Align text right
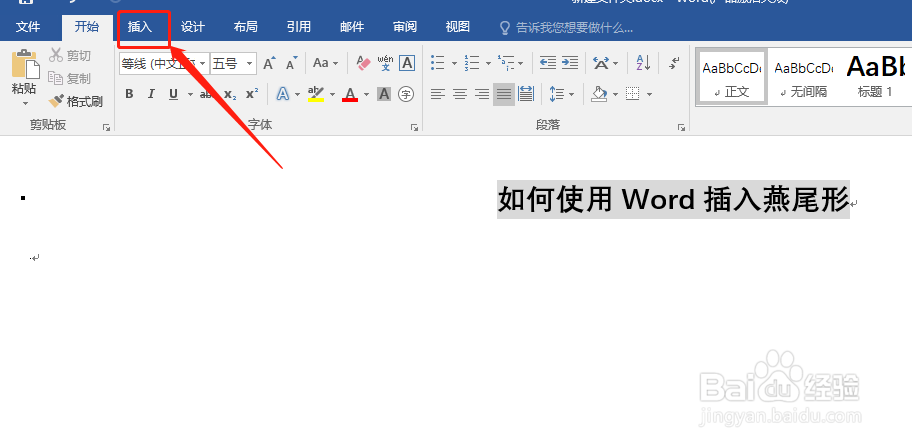Image resolution: width=912 pixels, height=447 pixels. (x=482, y=94)
